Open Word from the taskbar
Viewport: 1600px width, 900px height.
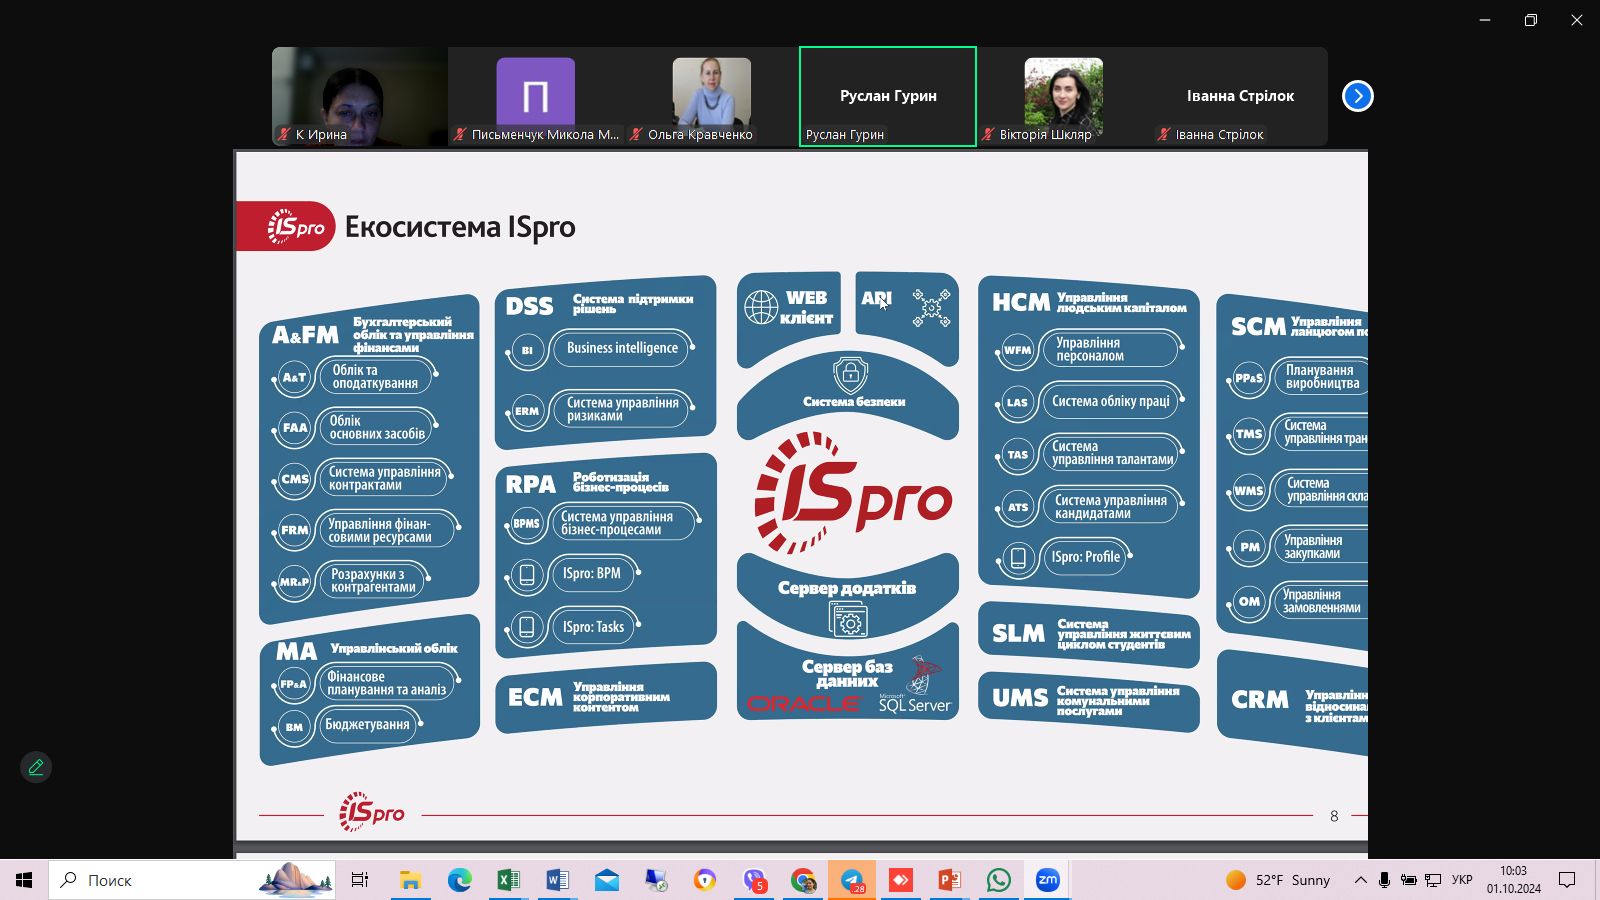pyautogui.click(x=557, y=880)
